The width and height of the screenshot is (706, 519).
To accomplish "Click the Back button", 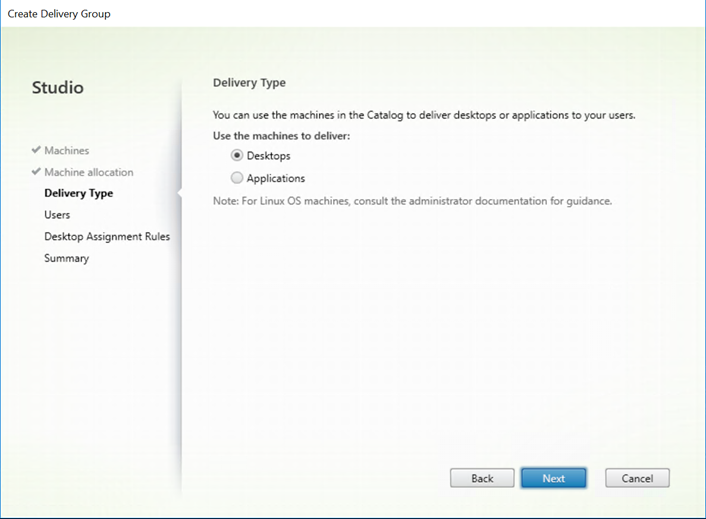I will click(x=482, y=478).
